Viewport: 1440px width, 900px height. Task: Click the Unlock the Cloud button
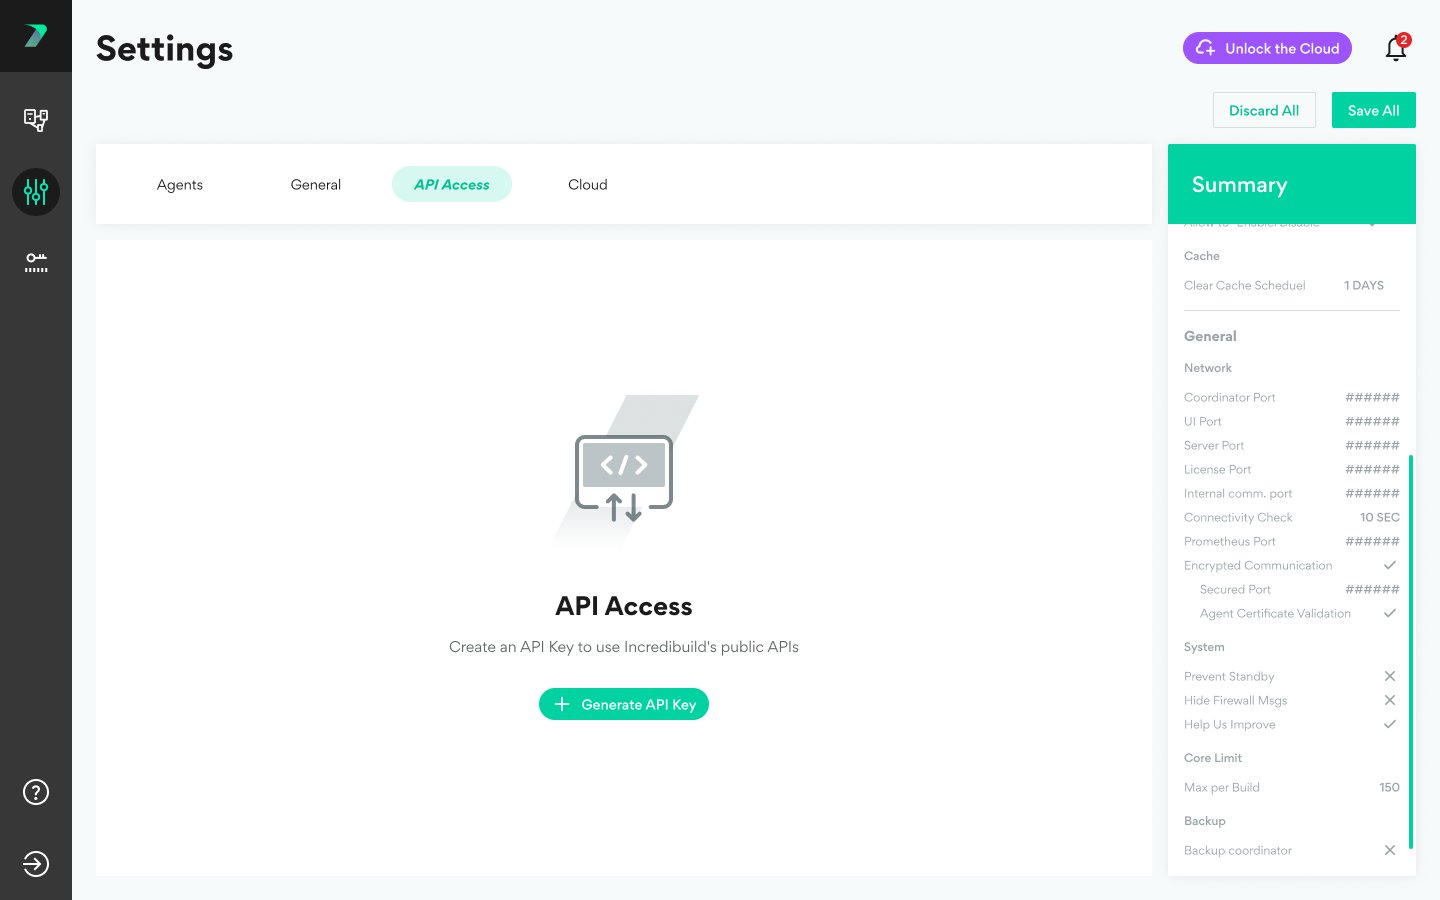click(x=1267, y=48)
